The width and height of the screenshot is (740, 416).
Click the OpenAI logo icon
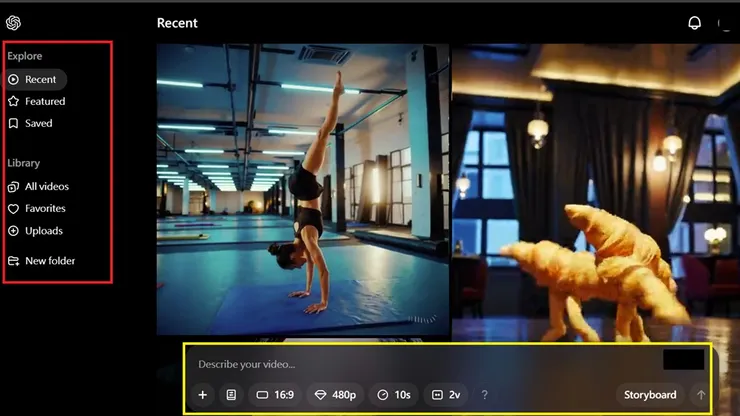pos(13,23)
